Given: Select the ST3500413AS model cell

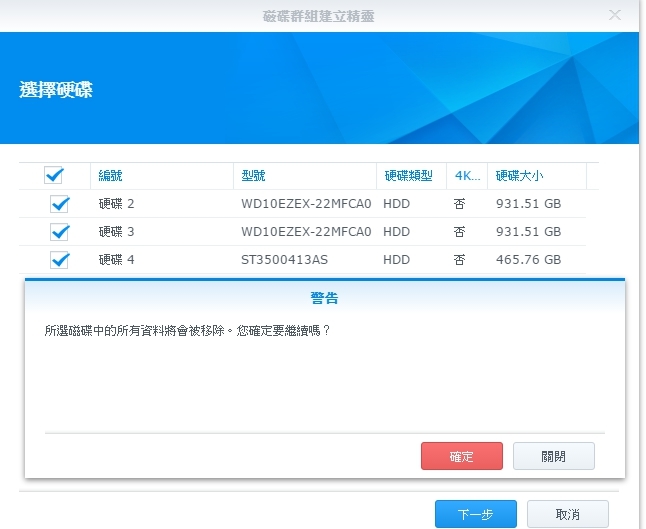Looking at the screenshot, I should [284, 260].
